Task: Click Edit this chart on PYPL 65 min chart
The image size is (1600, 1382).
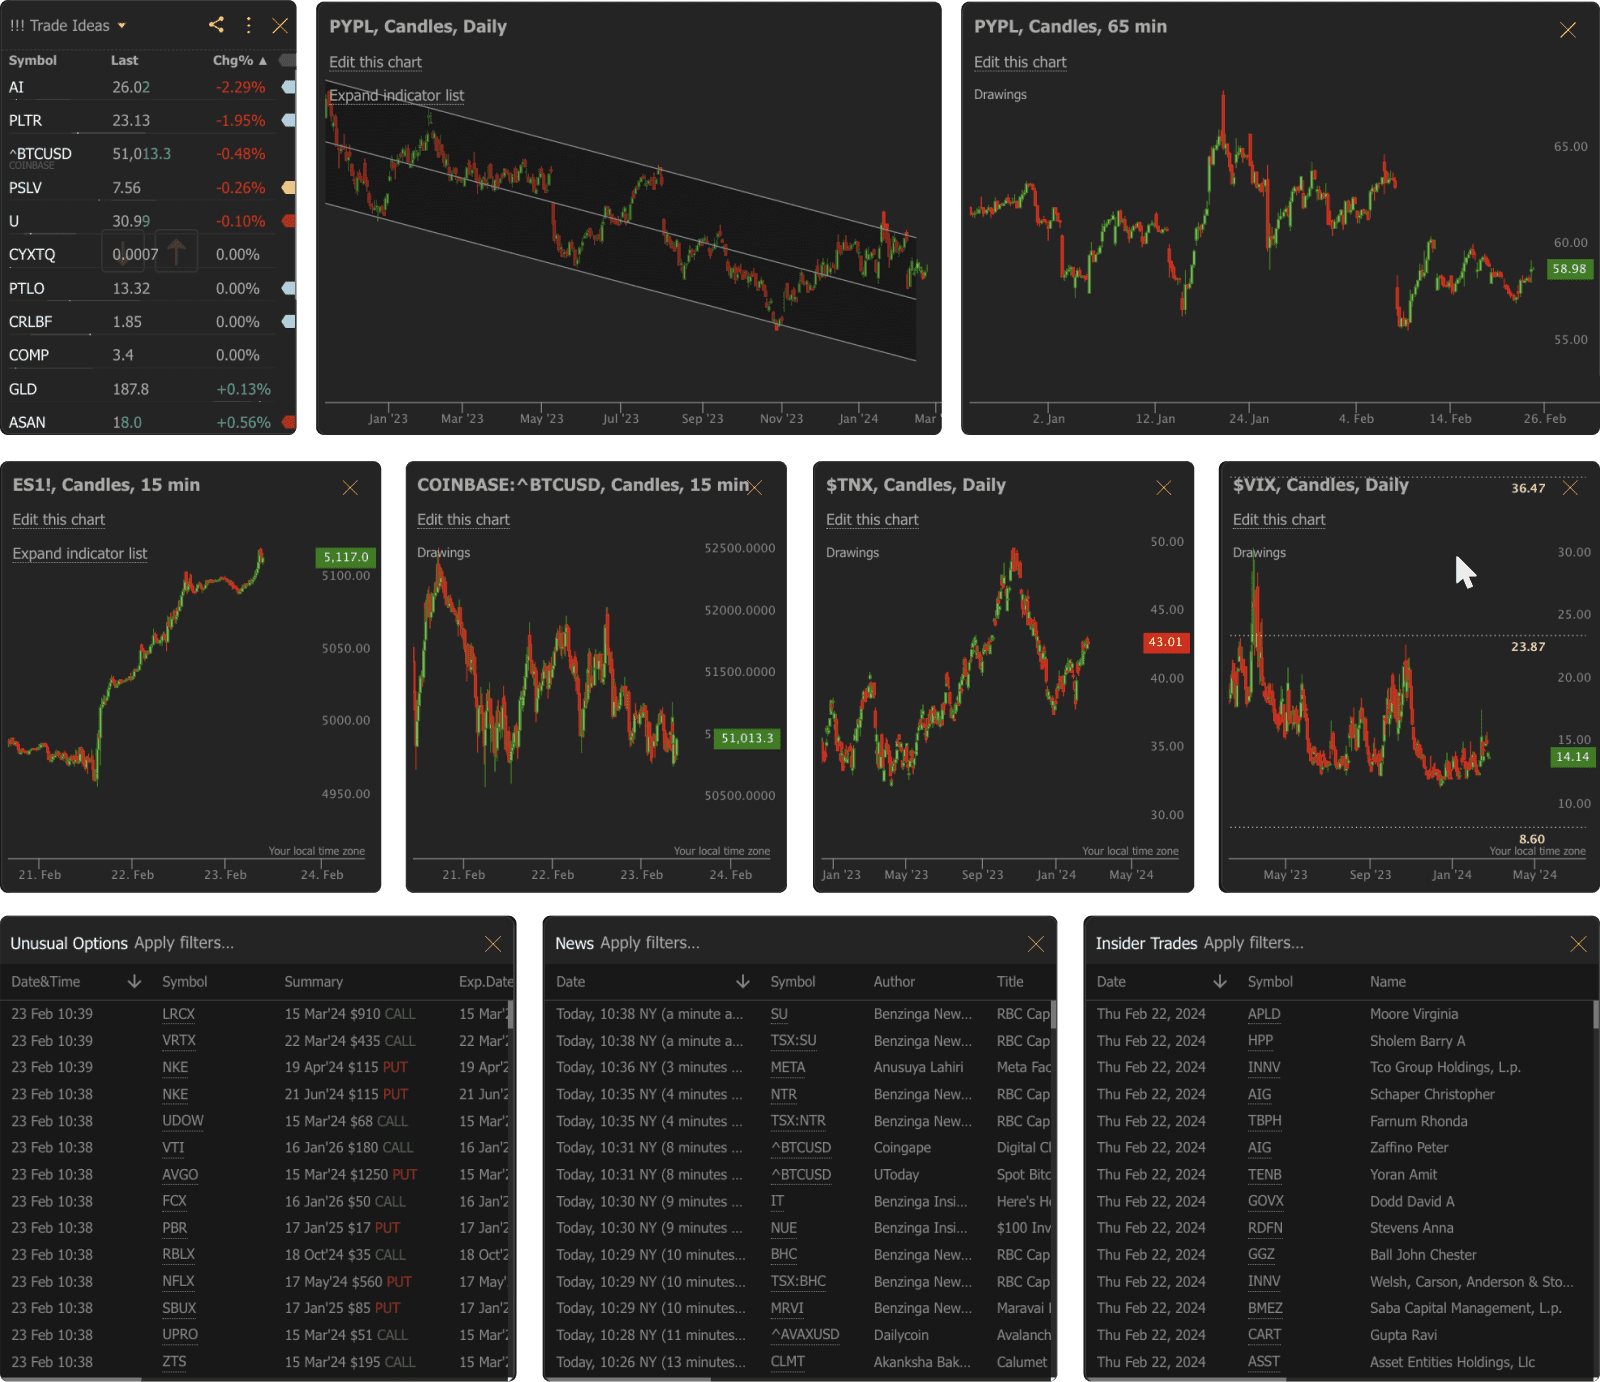Action: click(1020, 62)
